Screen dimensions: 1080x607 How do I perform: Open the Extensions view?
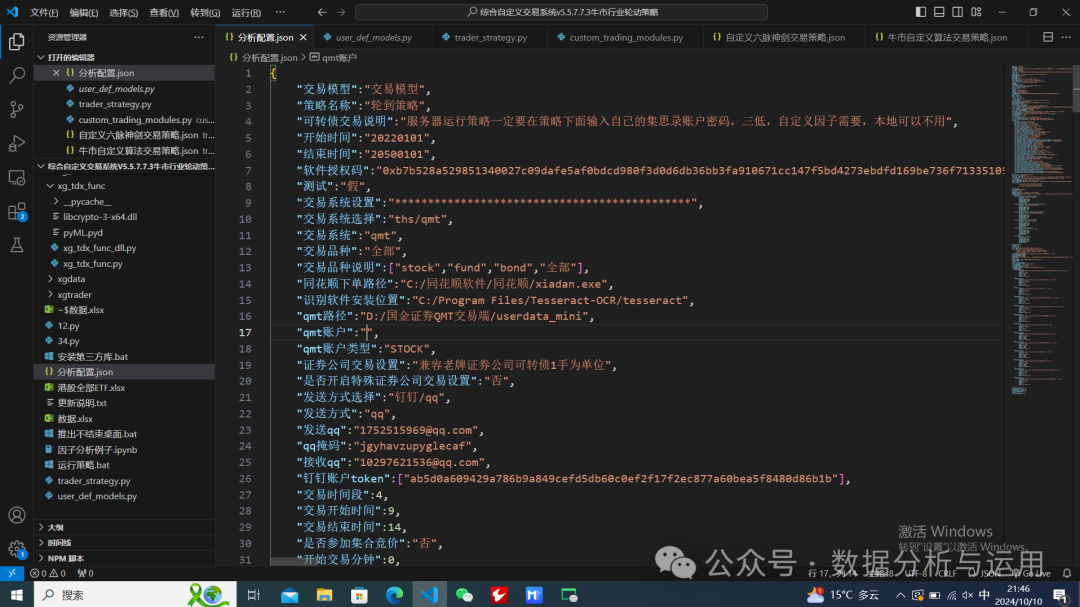coord(17,212)
